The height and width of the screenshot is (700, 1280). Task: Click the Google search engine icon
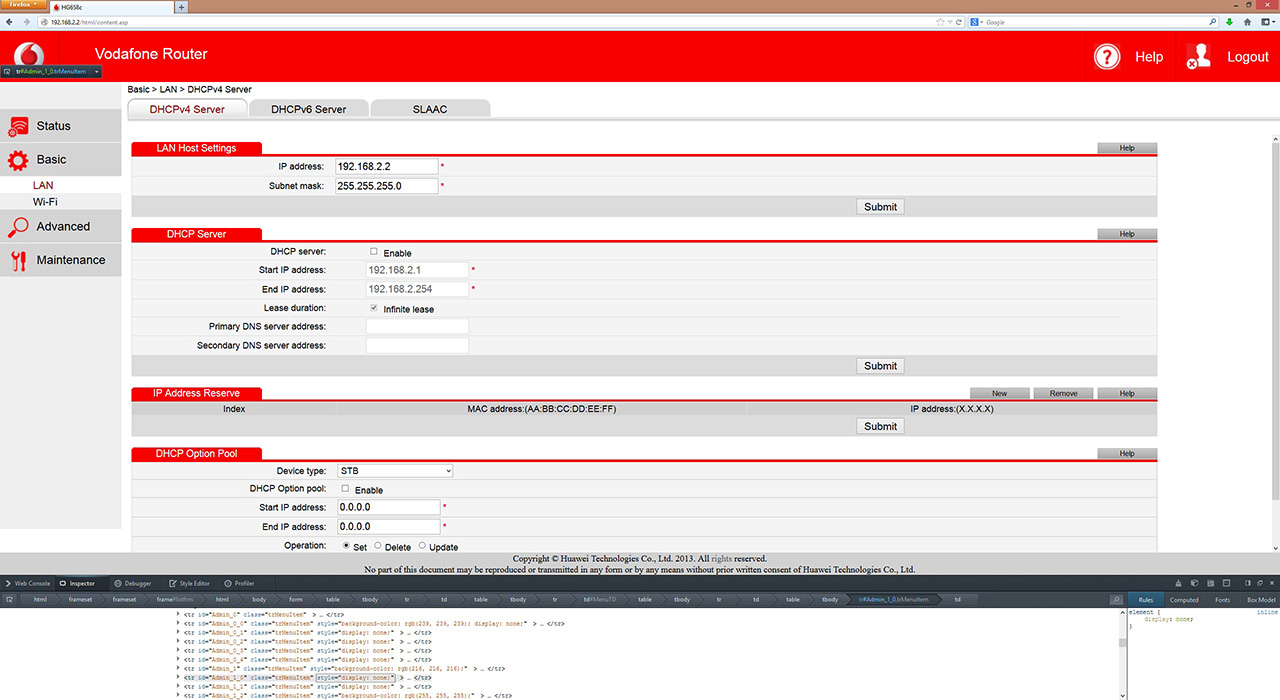point(974,21)
